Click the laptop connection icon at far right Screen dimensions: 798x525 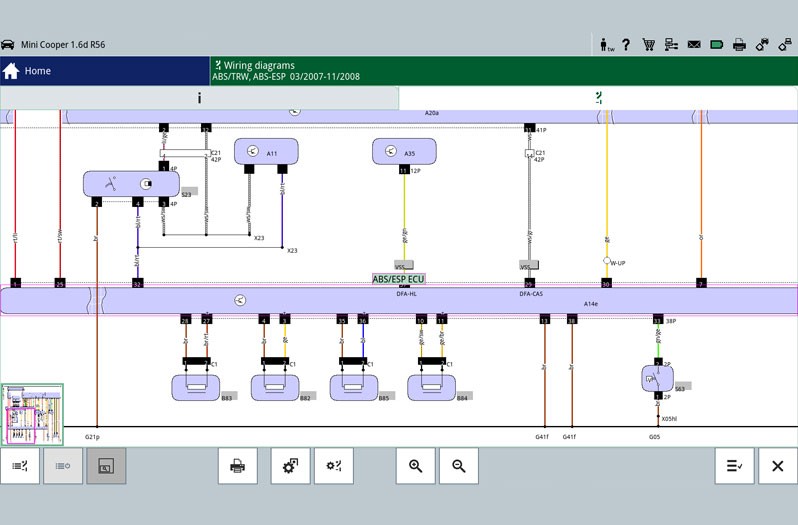tap(785, 45)
